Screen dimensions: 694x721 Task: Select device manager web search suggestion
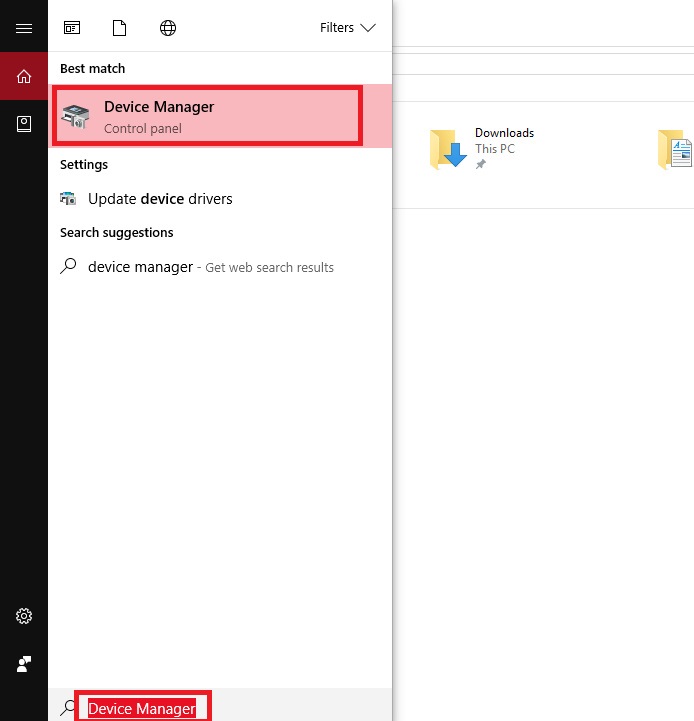click(x=220, y=267)
